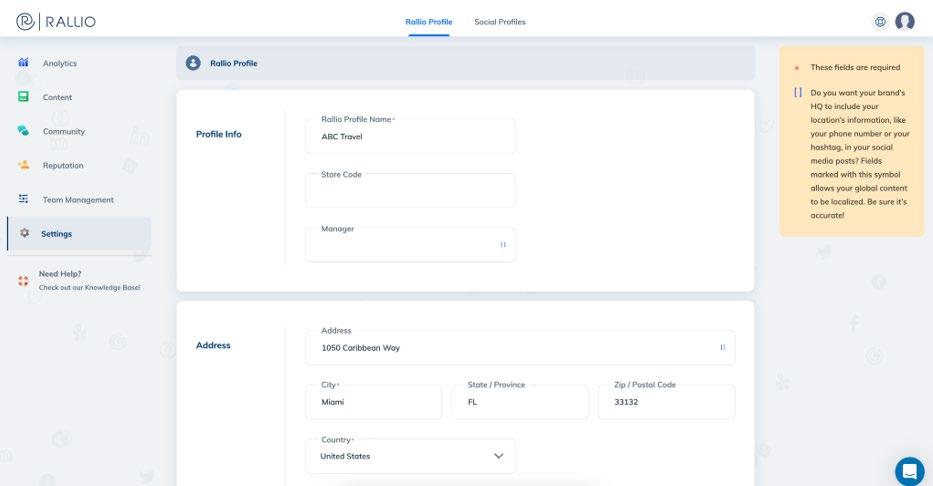
Task: Click the Team Management list icon
Action: point(23,199)
